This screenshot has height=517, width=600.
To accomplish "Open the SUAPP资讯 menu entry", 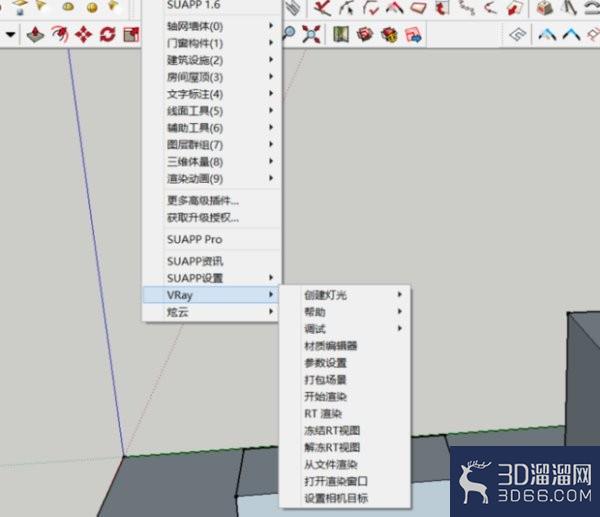I will (x=212, y=261).
